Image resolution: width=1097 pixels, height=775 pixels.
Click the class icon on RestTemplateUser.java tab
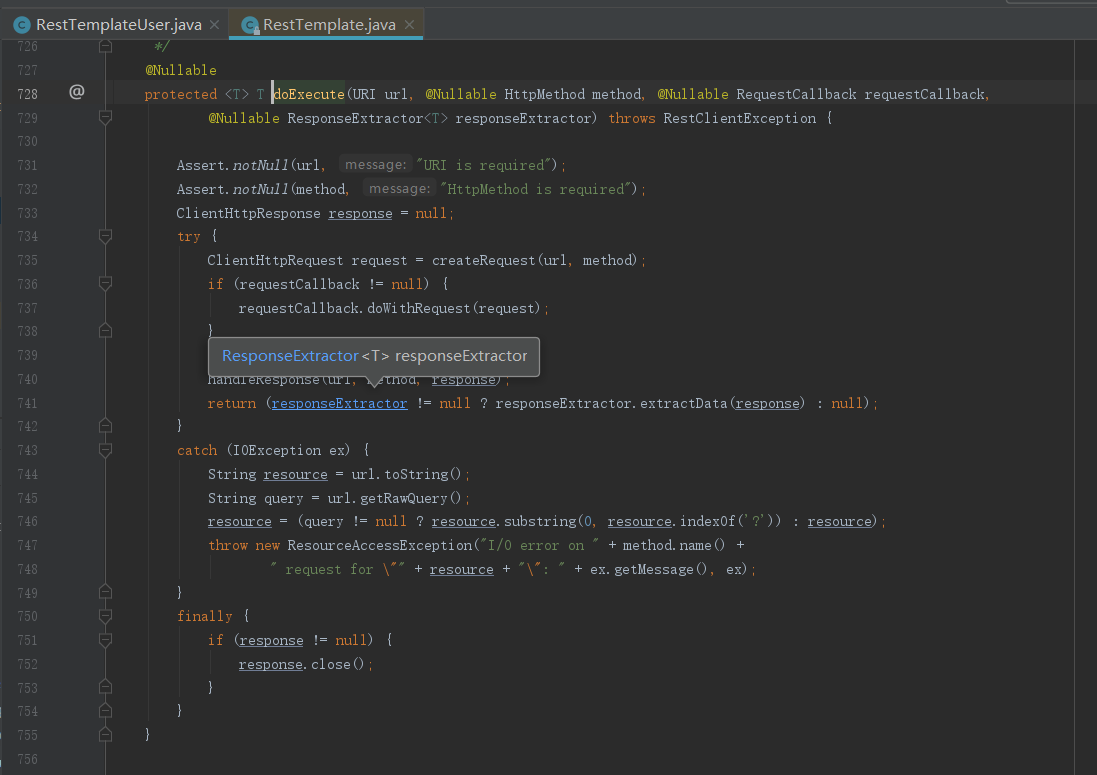[x=22, y=25]
